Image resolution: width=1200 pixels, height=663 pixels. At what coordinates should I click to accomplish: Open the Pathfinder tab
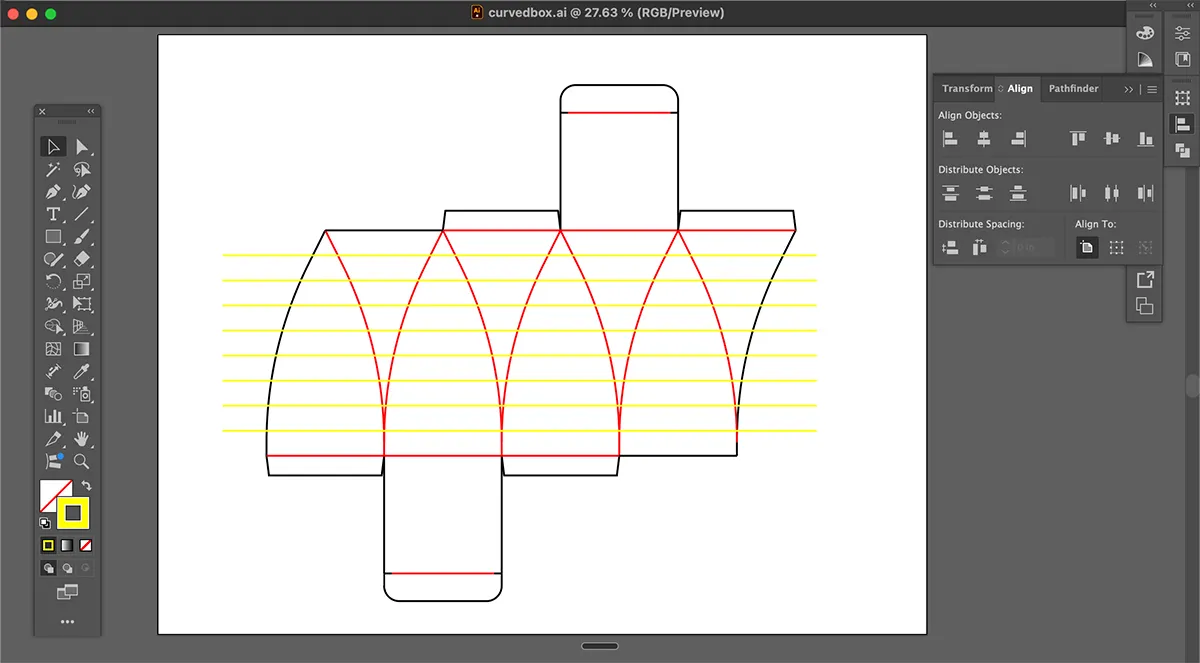click(1073, 89)
